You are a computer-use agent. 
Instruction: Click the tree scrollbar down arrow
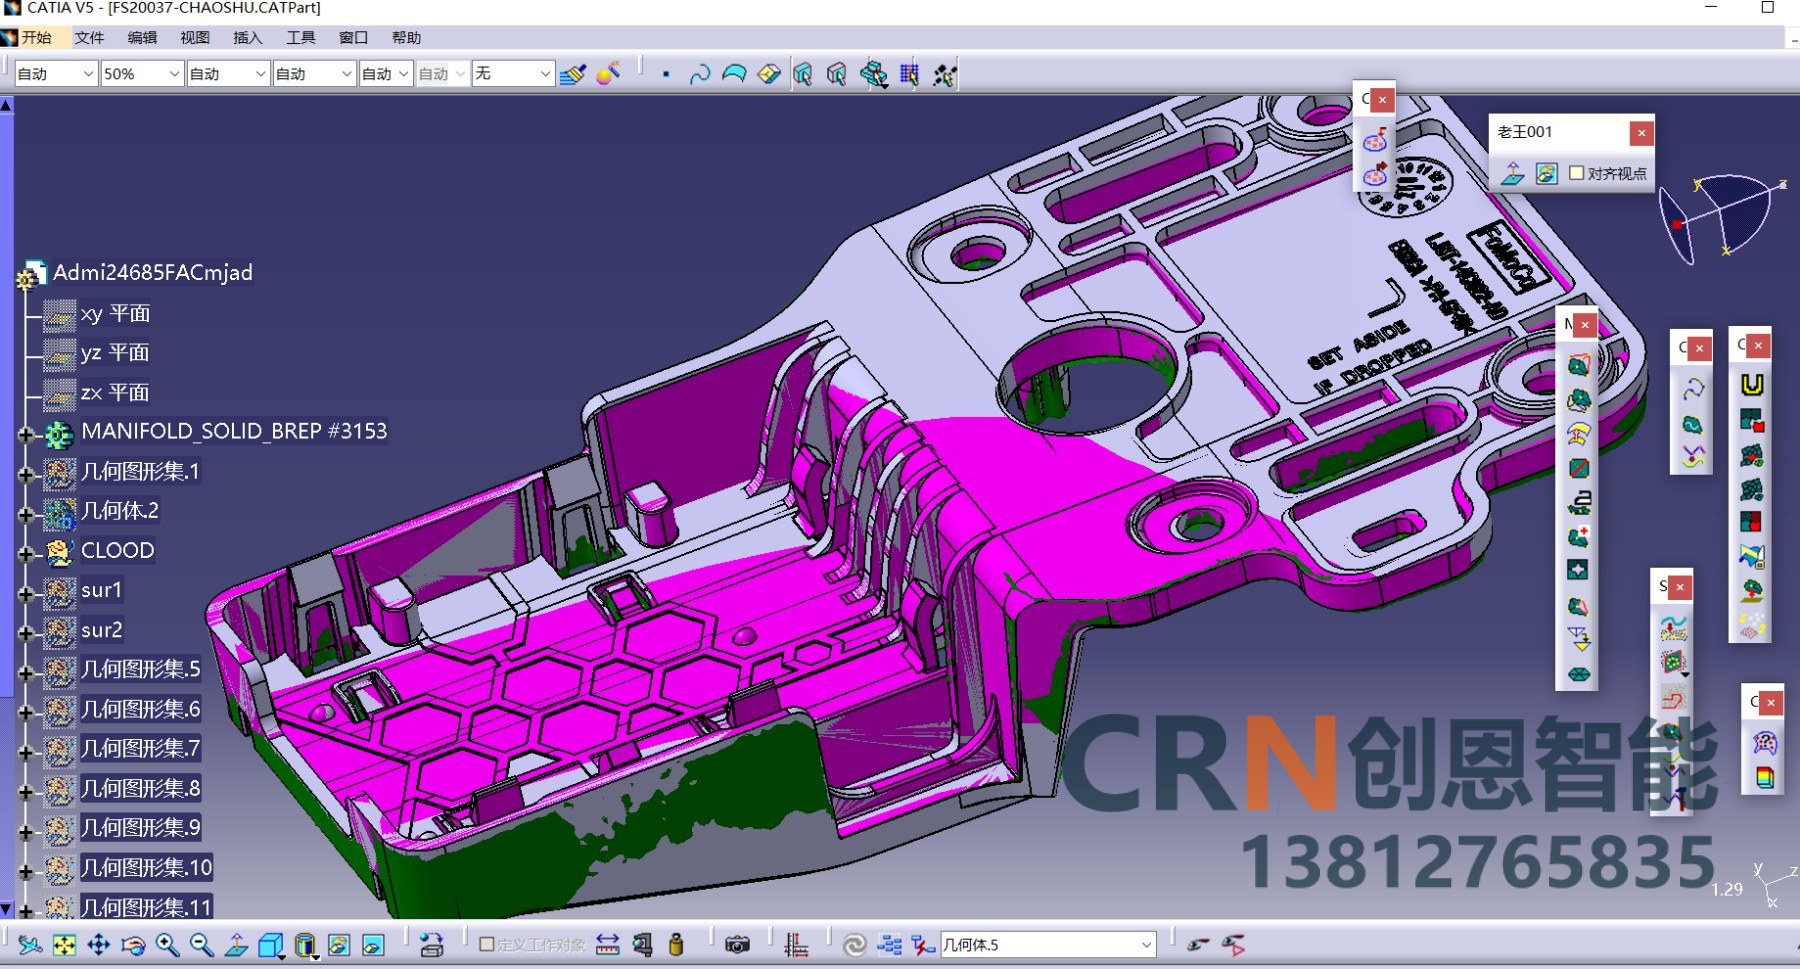tap(7, 909)
